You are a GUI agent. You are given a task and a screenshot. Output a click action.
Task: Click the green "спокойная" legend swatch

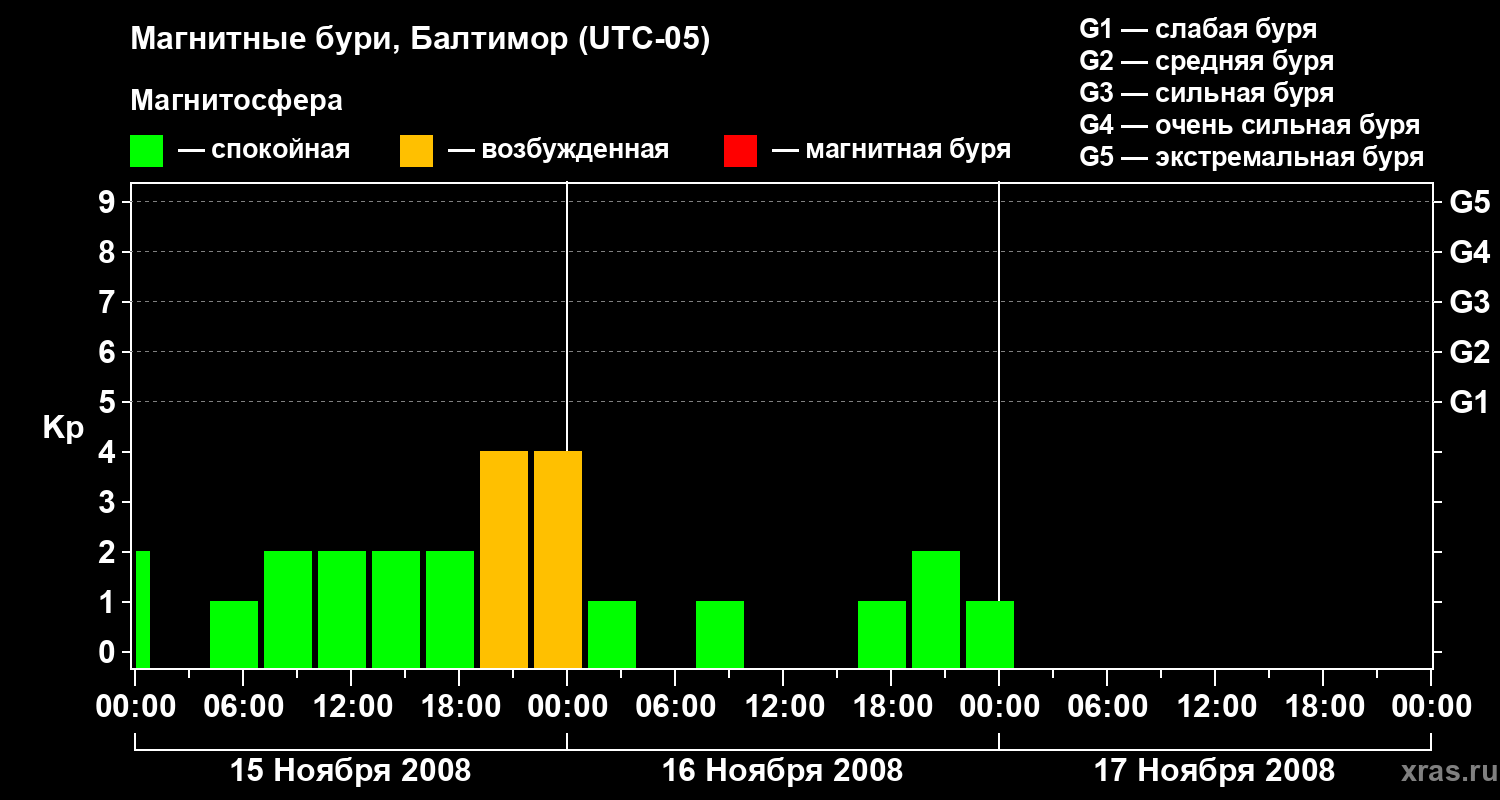146,151
